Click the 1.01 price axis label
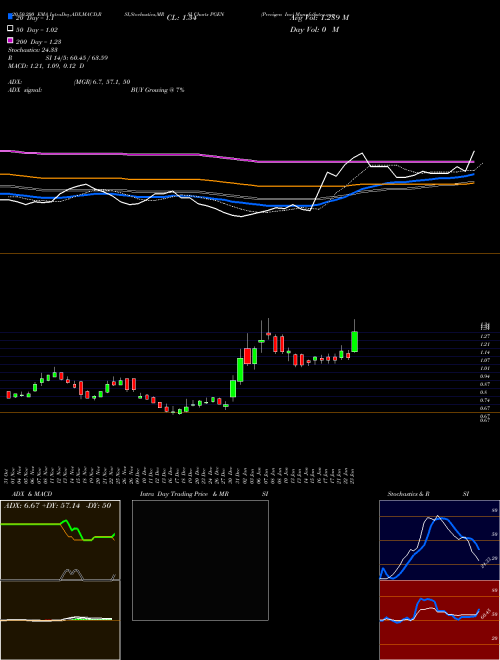Viewport: 500px width, 660px height. tap(485, 368)
